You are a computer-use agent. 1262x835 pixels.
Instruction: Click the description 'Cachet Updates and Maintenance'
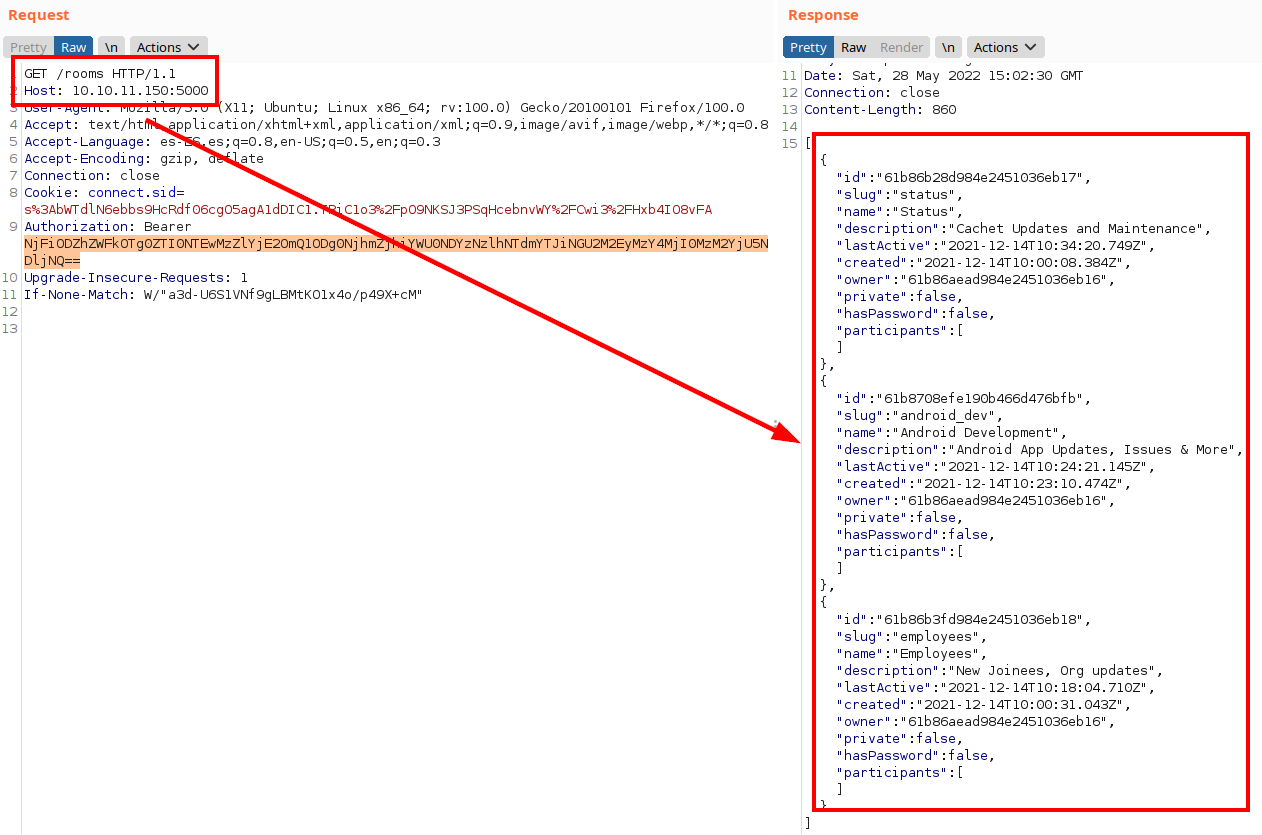click(1080, 229)
